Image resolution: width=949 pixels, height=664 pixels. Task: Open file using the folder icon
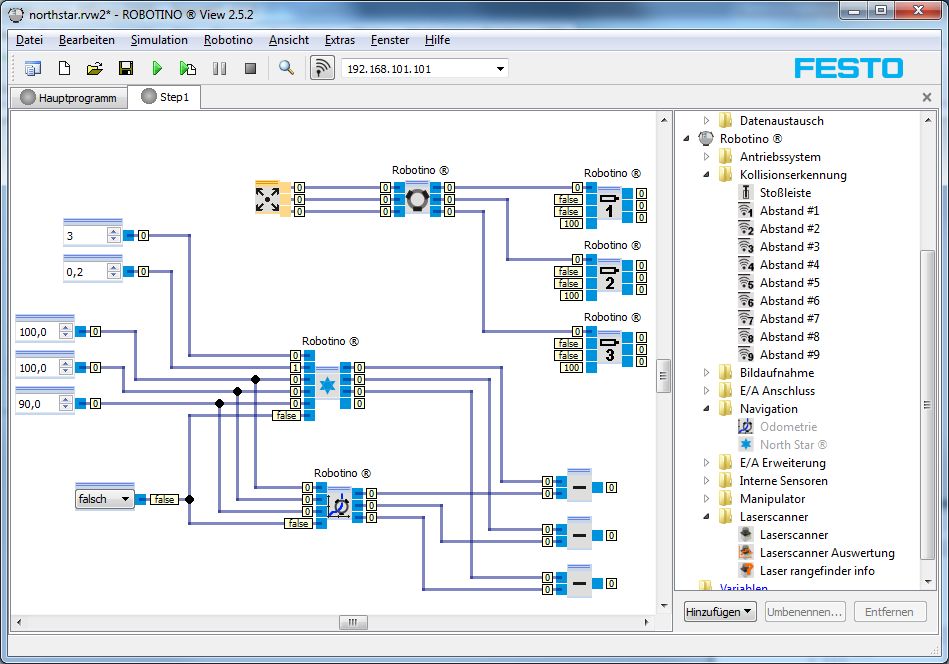click(94, 68)
